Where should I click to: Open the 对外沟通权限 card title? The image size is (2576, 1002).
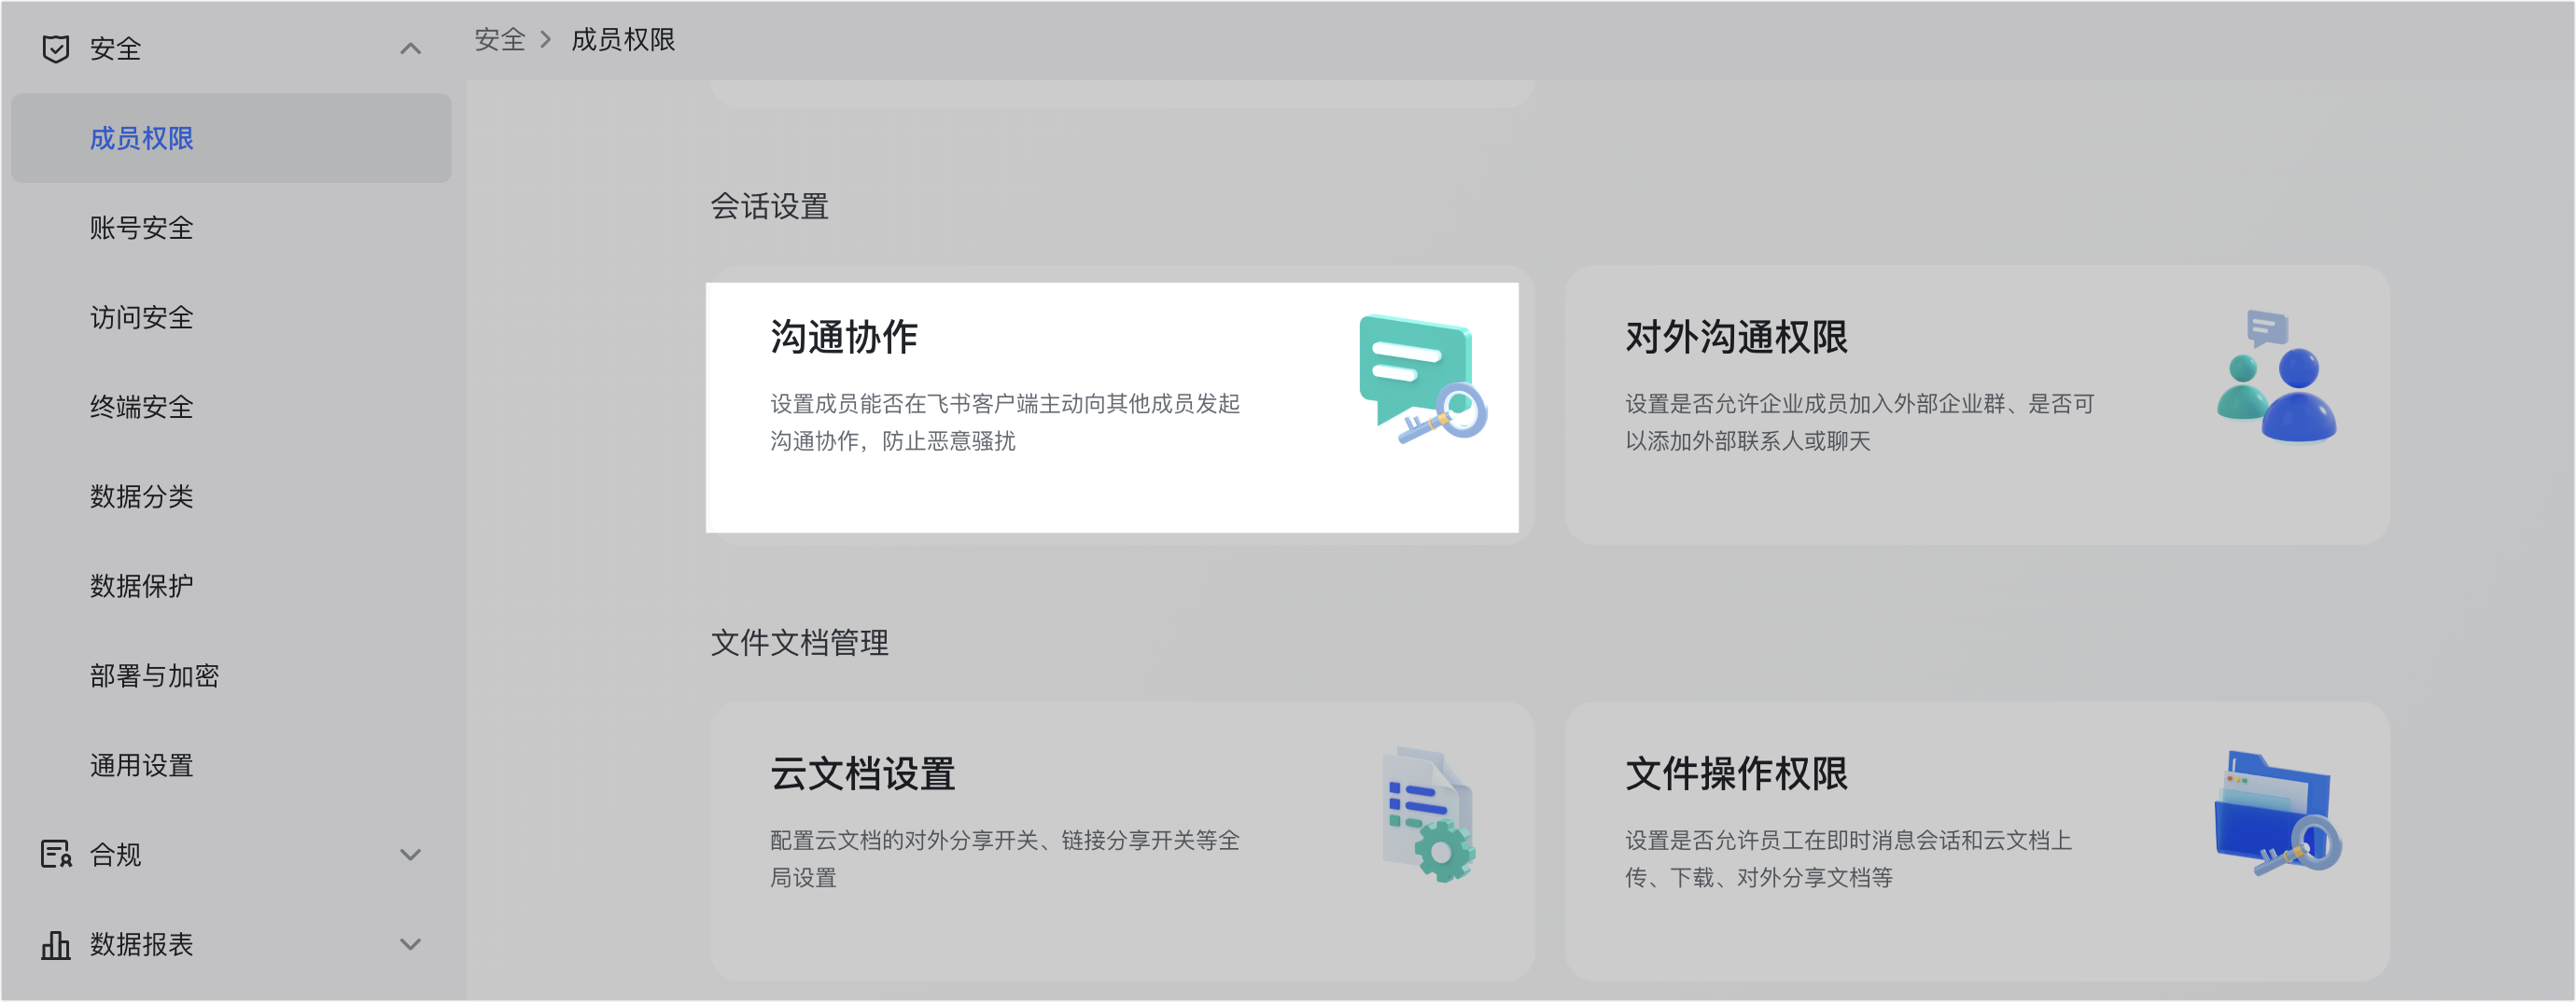coord(1736,337)
